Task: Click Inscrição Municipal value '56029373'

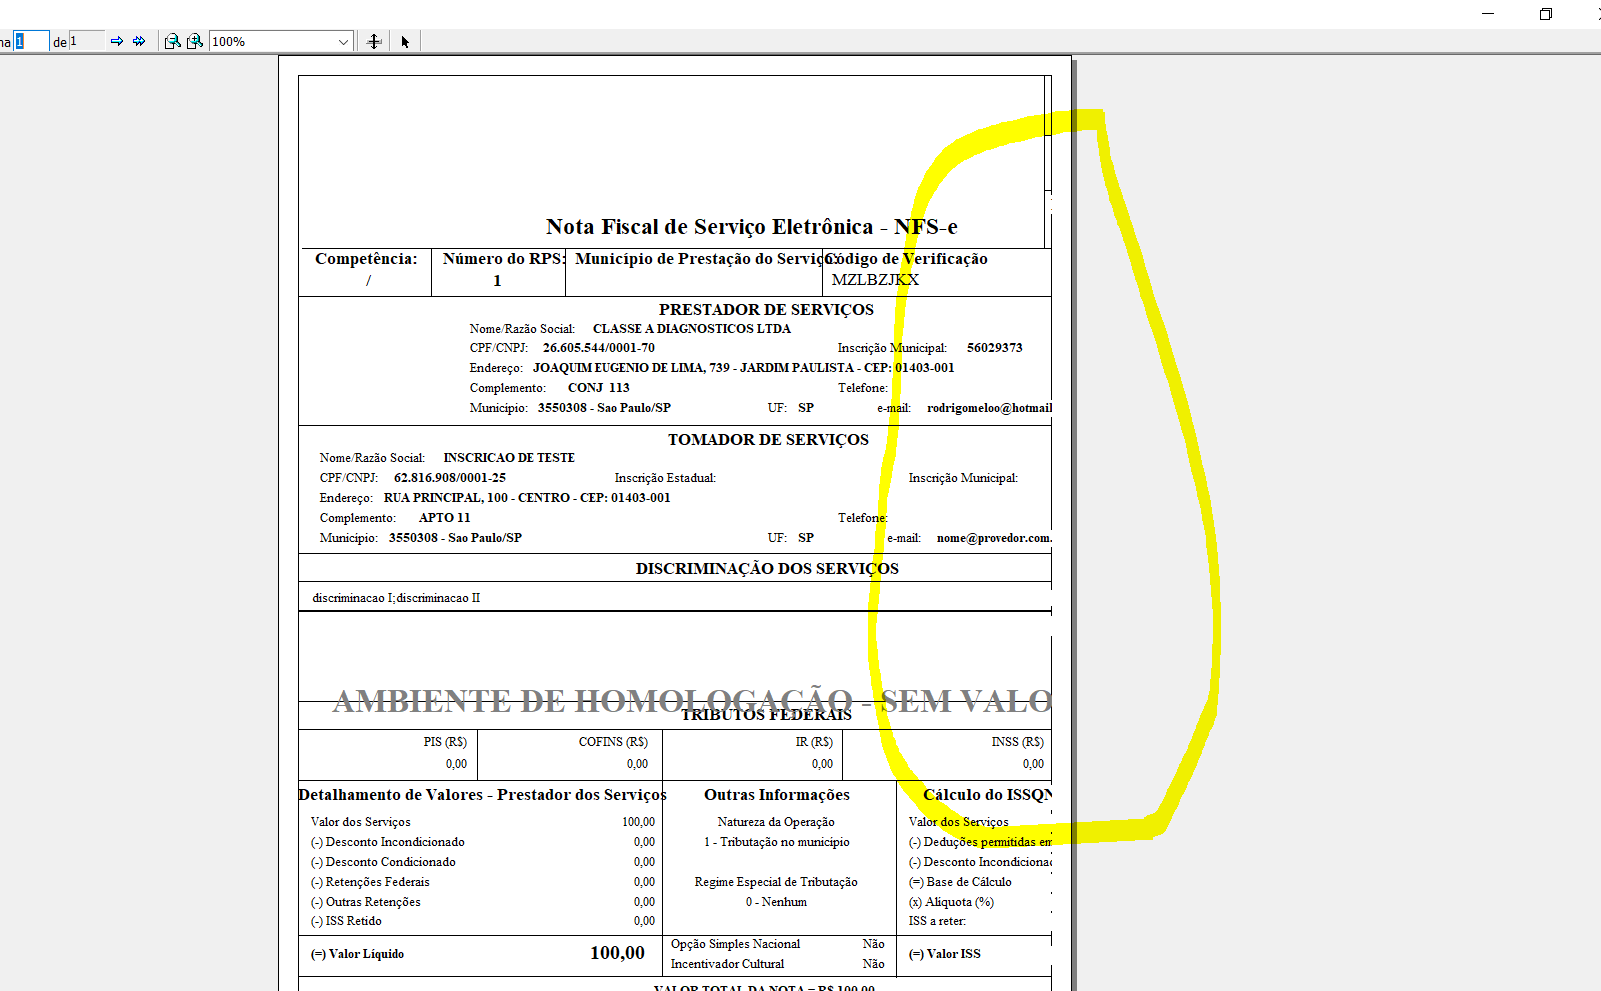Action: pyautogui.click(x=995, y=348)
